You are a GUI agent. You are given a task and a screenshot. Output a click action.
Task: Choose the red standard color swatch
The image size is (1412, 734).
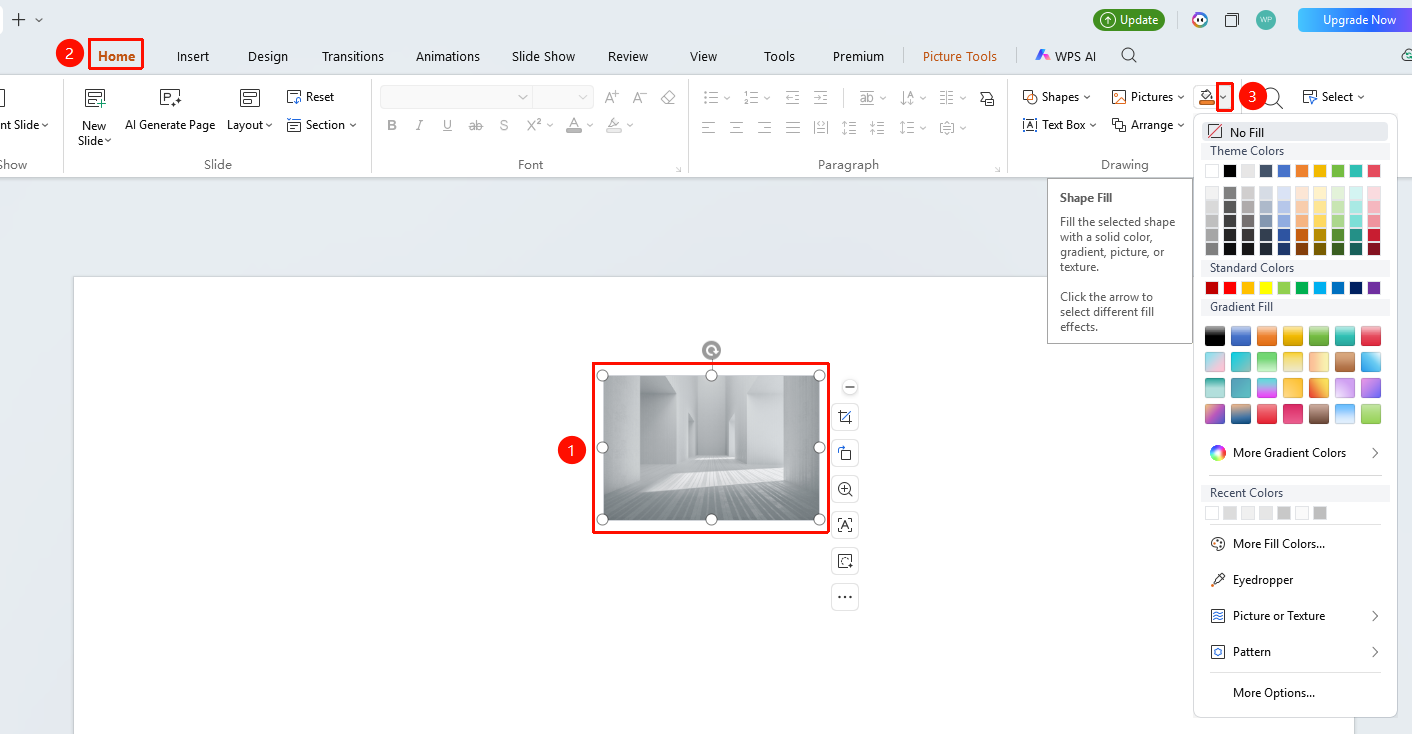(x=1230, y=288)
